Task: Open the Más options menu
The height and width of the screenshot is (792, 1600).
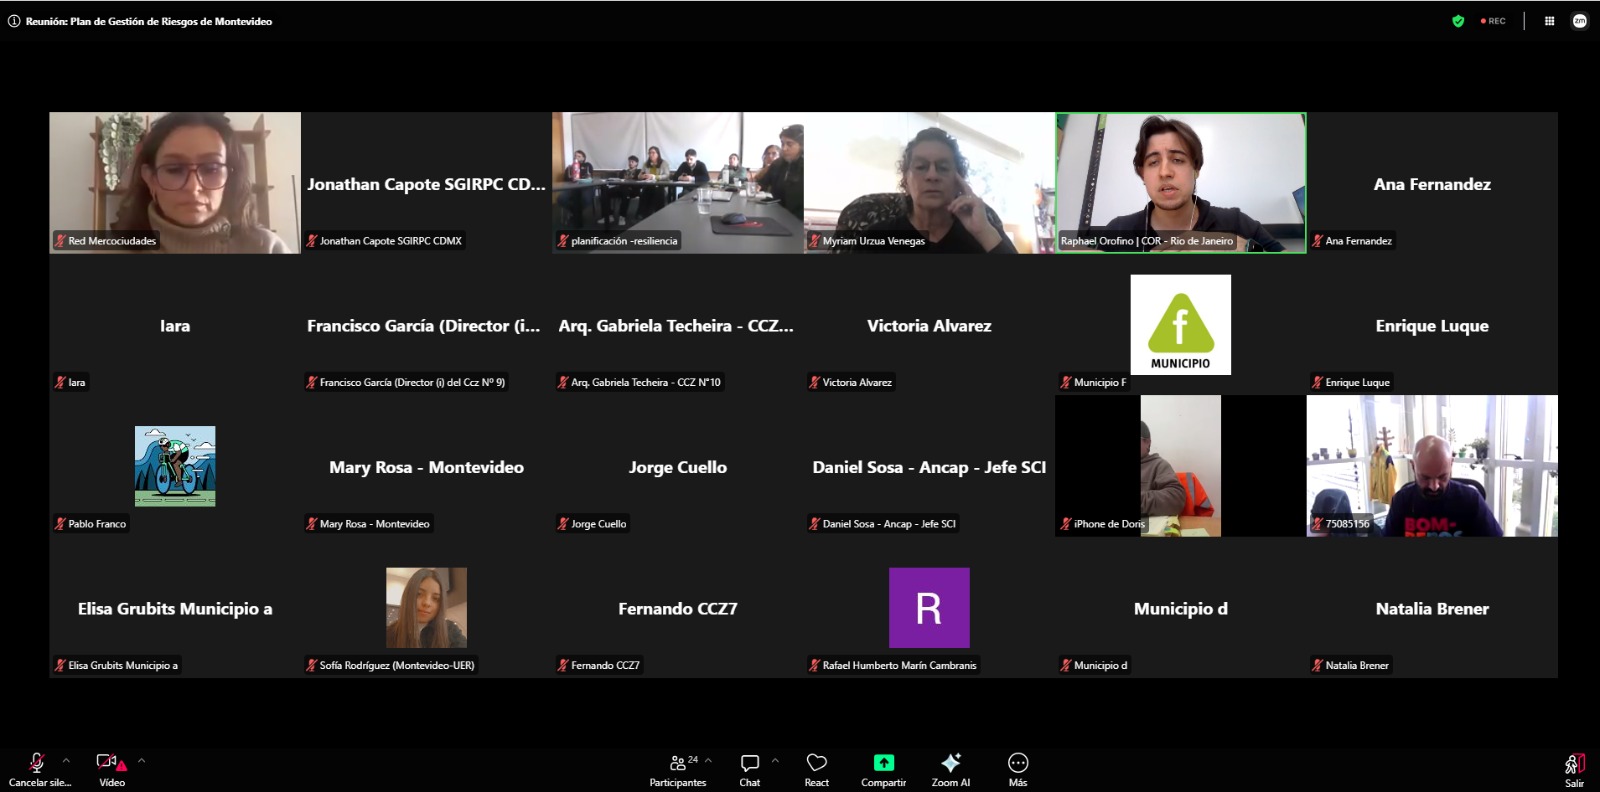Action: (x=1018, y=770)
